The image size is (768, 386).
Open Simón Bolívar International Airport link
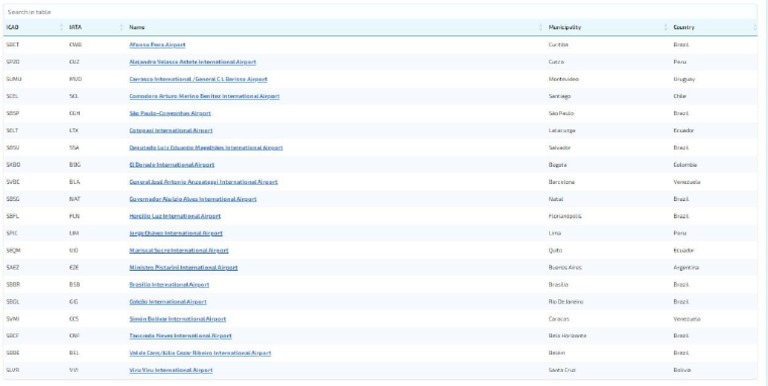point(178,319)
